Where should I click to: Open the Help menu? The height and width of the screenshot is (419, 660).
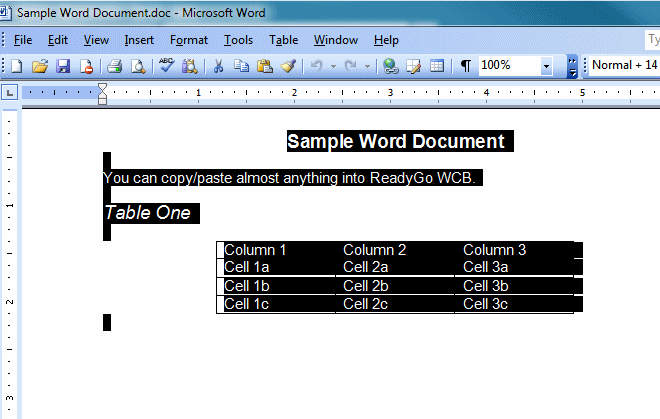[x=386, y=40]
